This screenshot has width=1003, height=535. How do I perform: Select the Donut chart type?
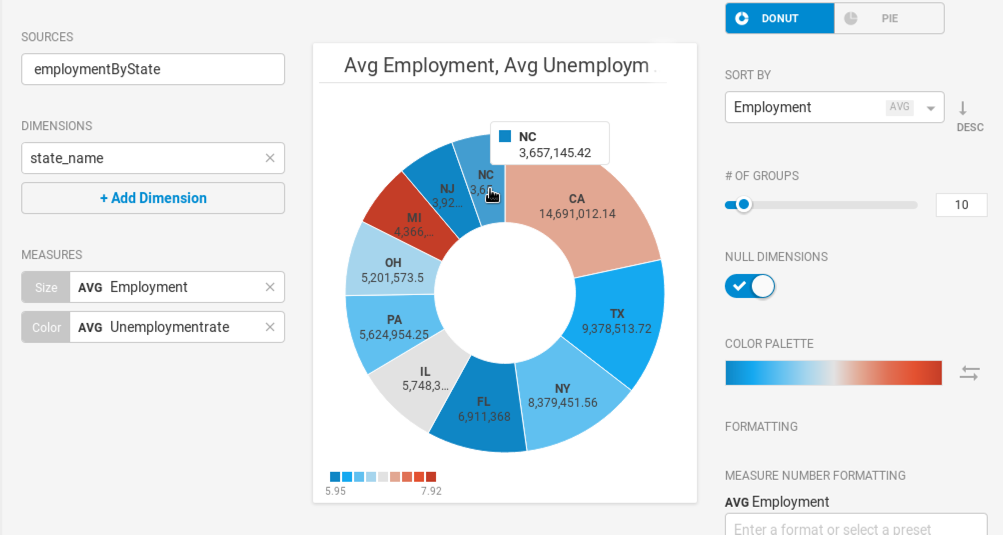780,19
